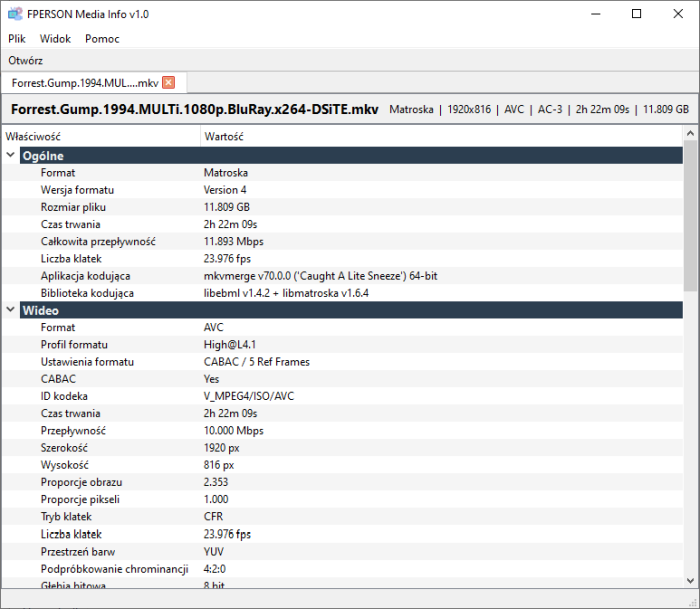The width and height of the screenshot is (700, 609).
Task: Select the Tryb klatek row
Action: pyautogui.click(x=343, y=516)
